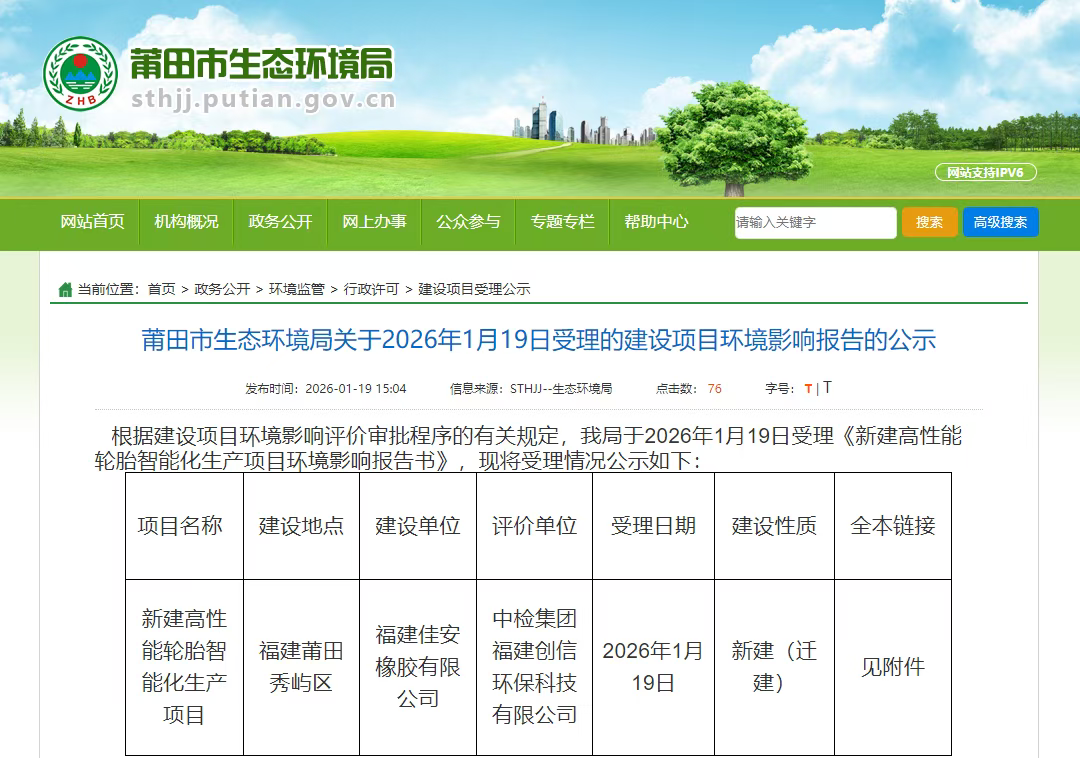1080x758 pixels.
Task: Select the large T font size
Action: click(827, 388)
